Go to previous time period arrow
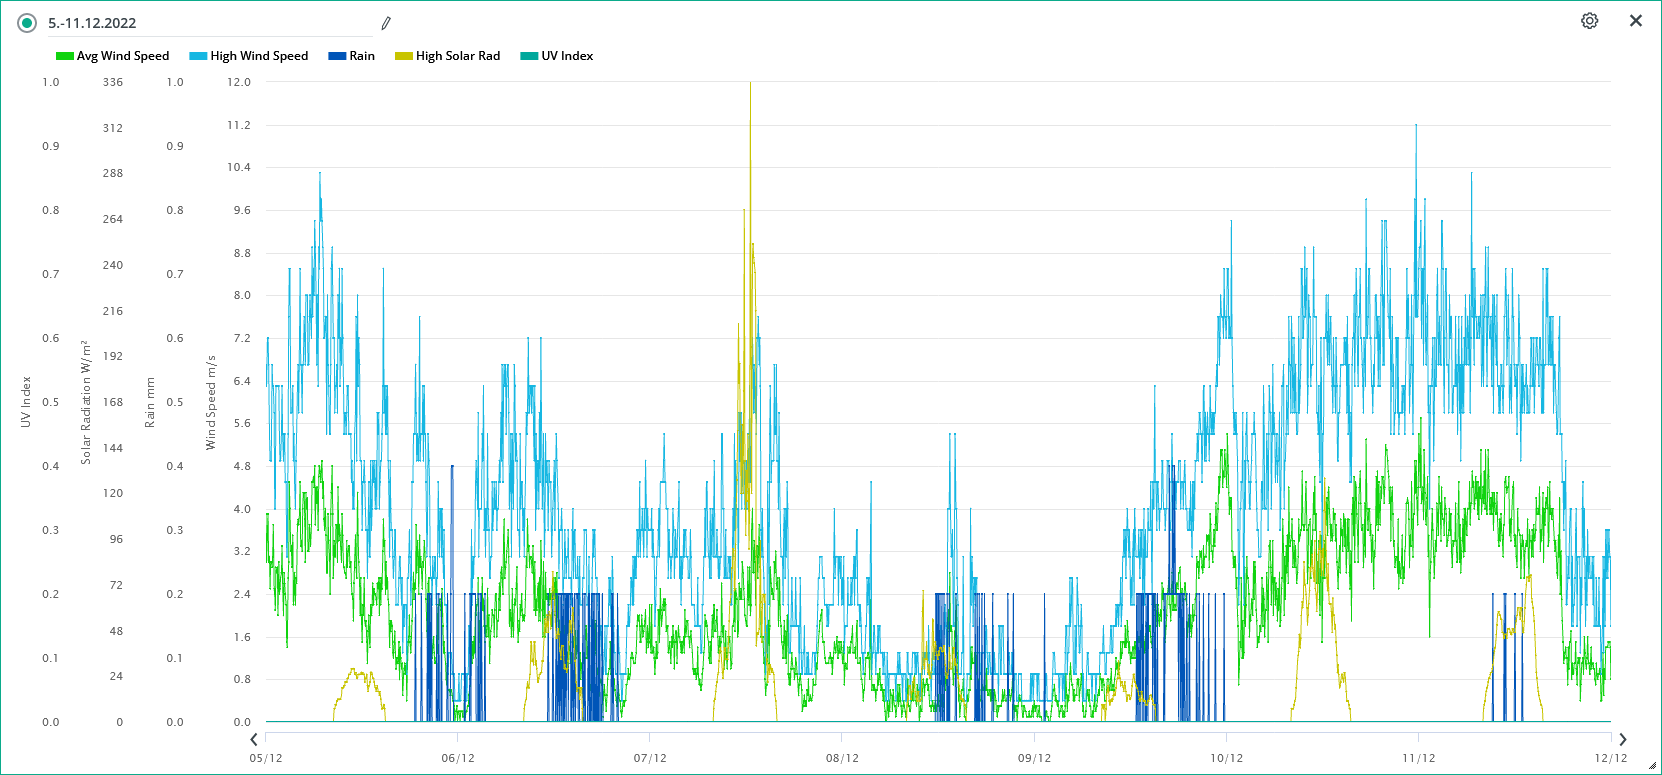 (254, 739)
